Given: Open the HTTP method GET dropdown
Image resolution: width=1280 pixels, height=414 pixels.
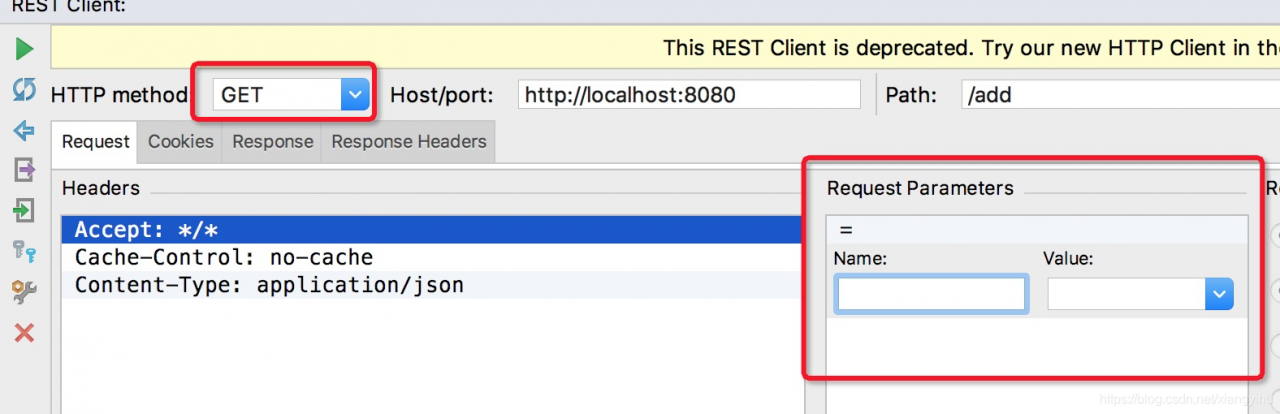Looking at the screenshot, I should pyautogui.click(x=291, y=95).
